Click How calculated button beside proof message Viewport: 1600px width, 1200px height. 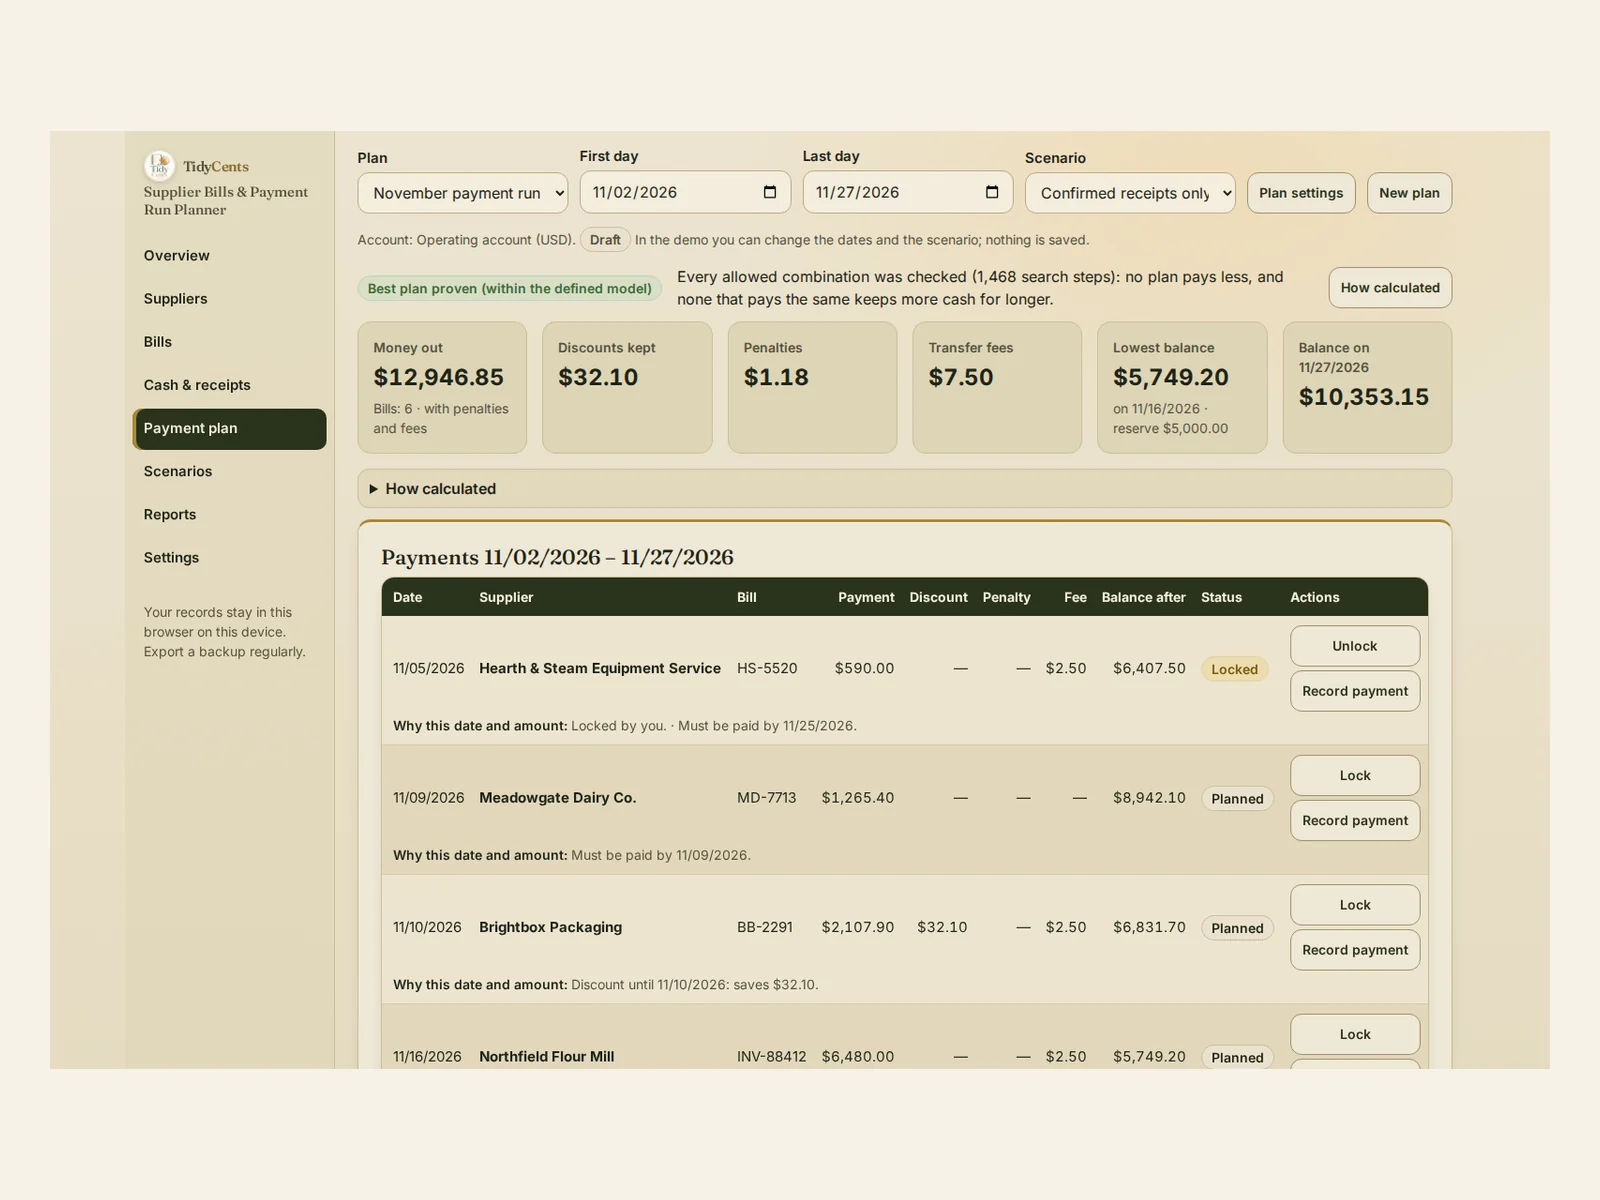1390,288
